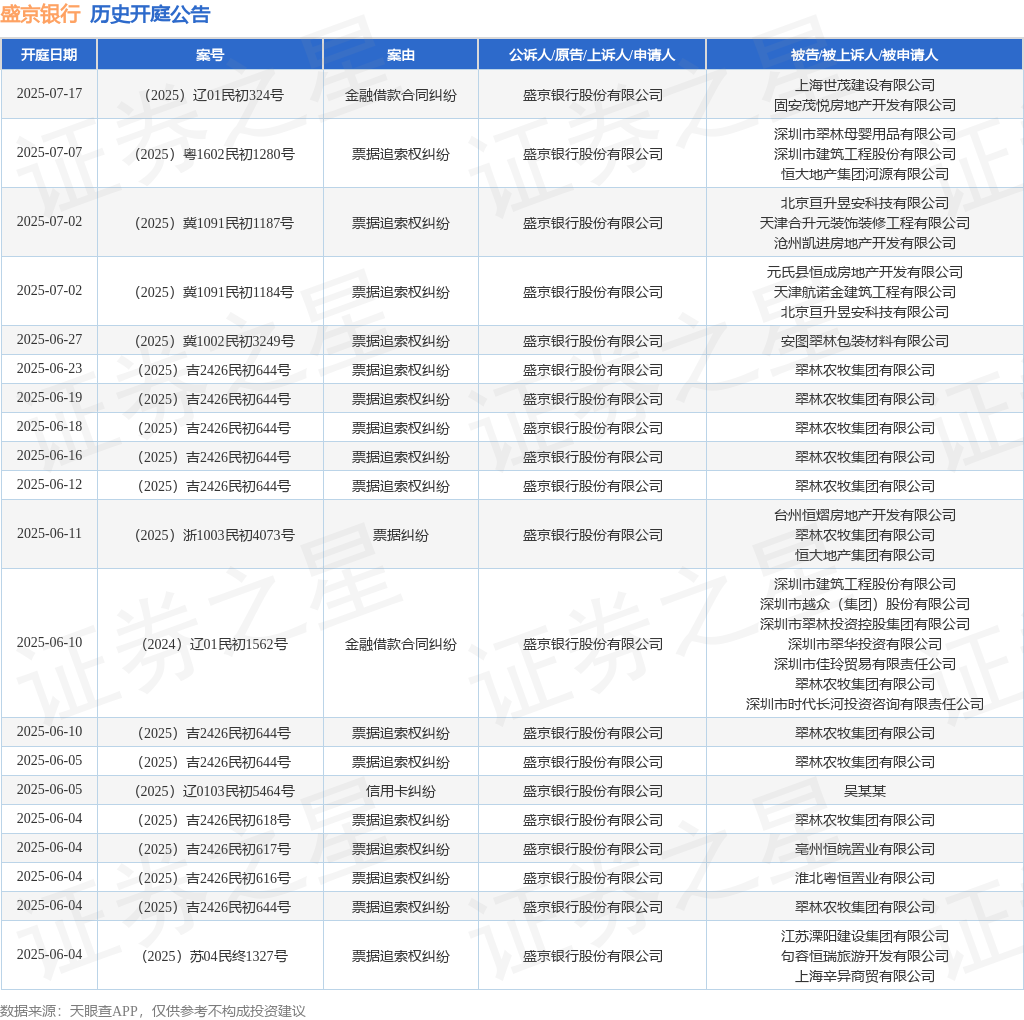Click the 票据纠纷 cell for case 浙1003民初4073号
The image size is (1024, 1020).
pyautogui.click(x=400, y=534)
